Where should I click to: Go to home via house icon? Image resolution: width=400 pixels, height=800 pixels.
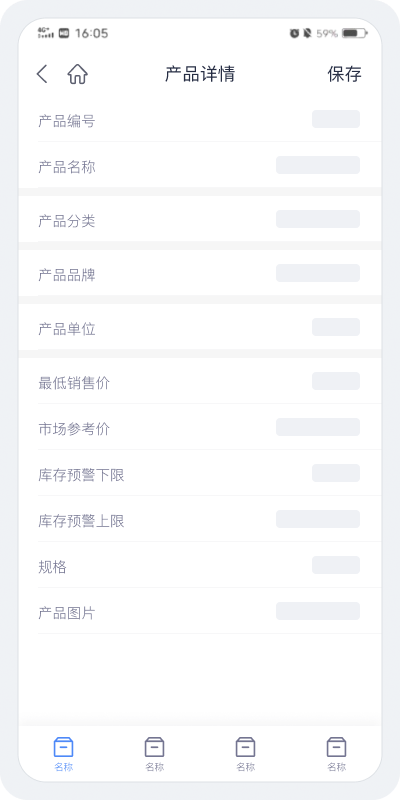coord(78,74)
